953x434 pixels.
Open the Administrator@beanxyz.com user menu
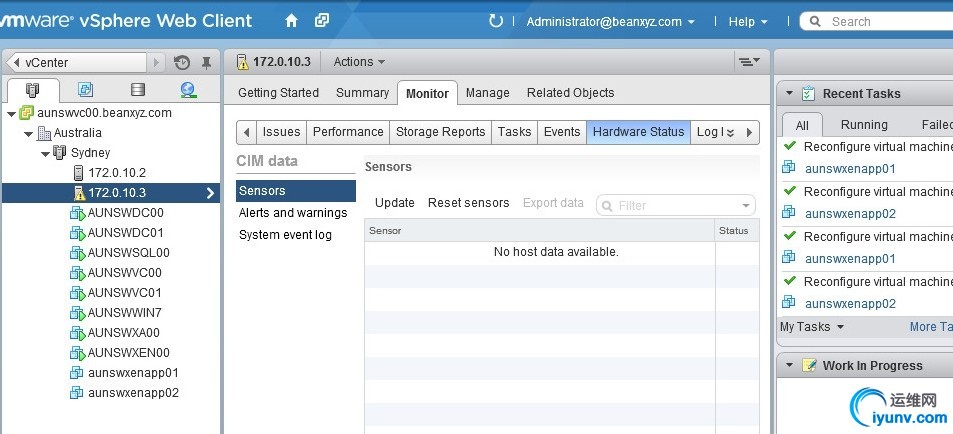coord(611,22)
